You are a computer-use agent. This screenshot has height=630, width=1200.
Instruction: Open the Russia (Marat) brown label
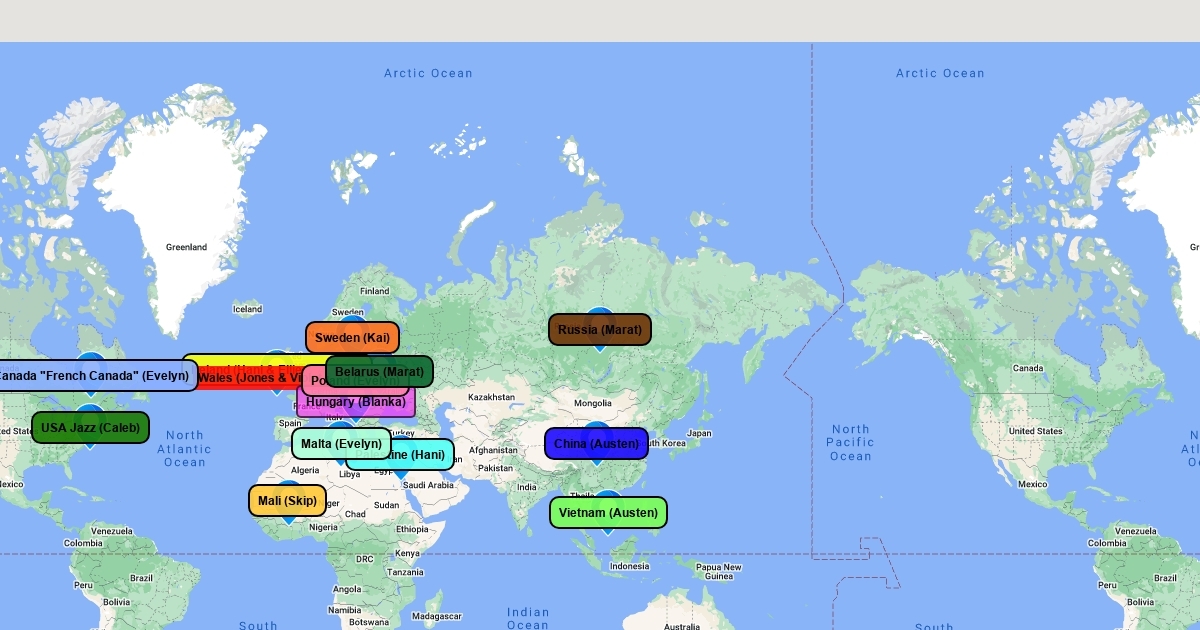pyautogui.click(x=599, y=330)
